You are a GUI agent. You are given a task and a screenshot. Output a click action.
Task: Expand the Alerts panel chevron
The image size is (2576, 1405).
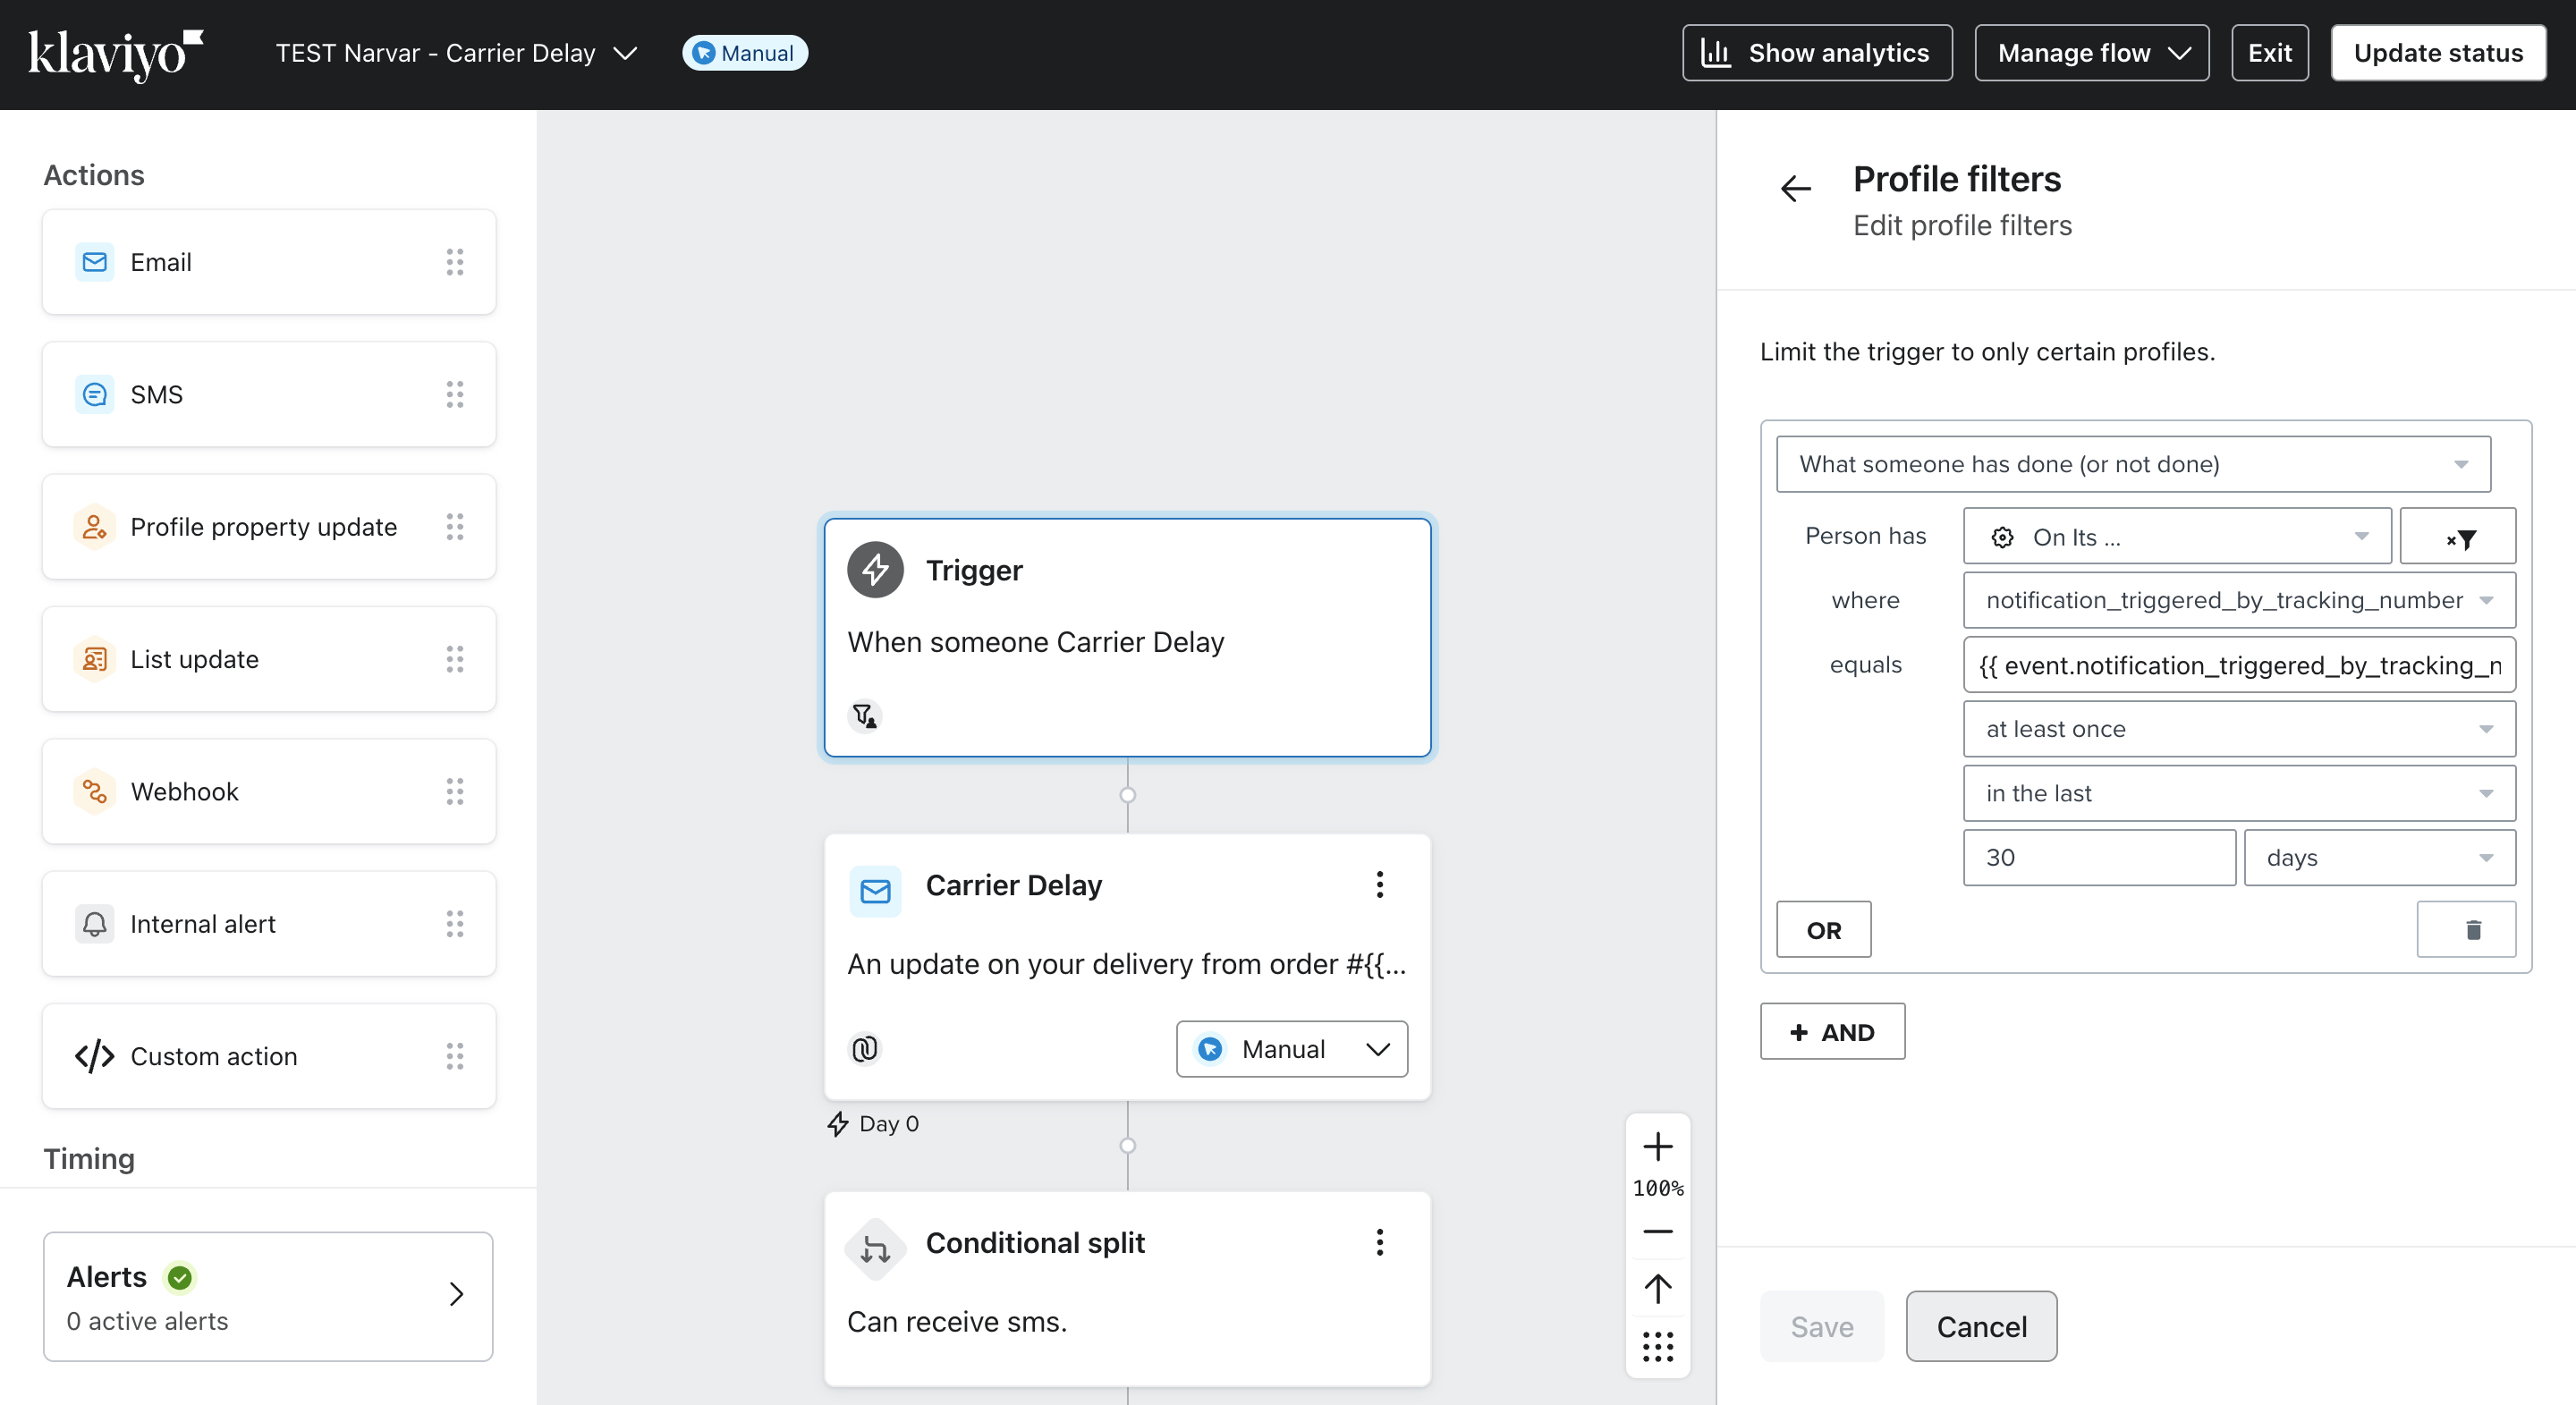pyautogui.click(x=457, y=1295)
